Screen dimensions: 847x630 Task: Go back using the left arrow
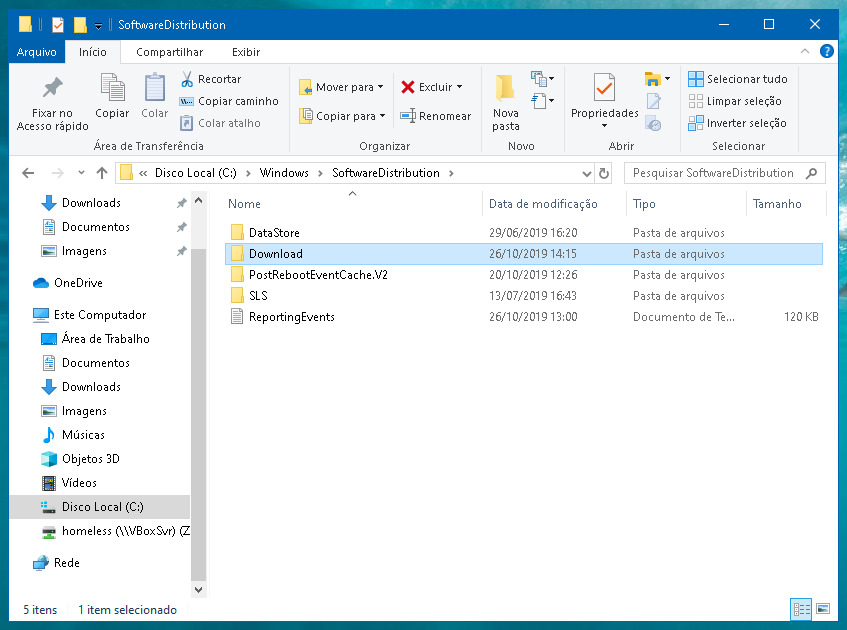(x=28, y=173)
